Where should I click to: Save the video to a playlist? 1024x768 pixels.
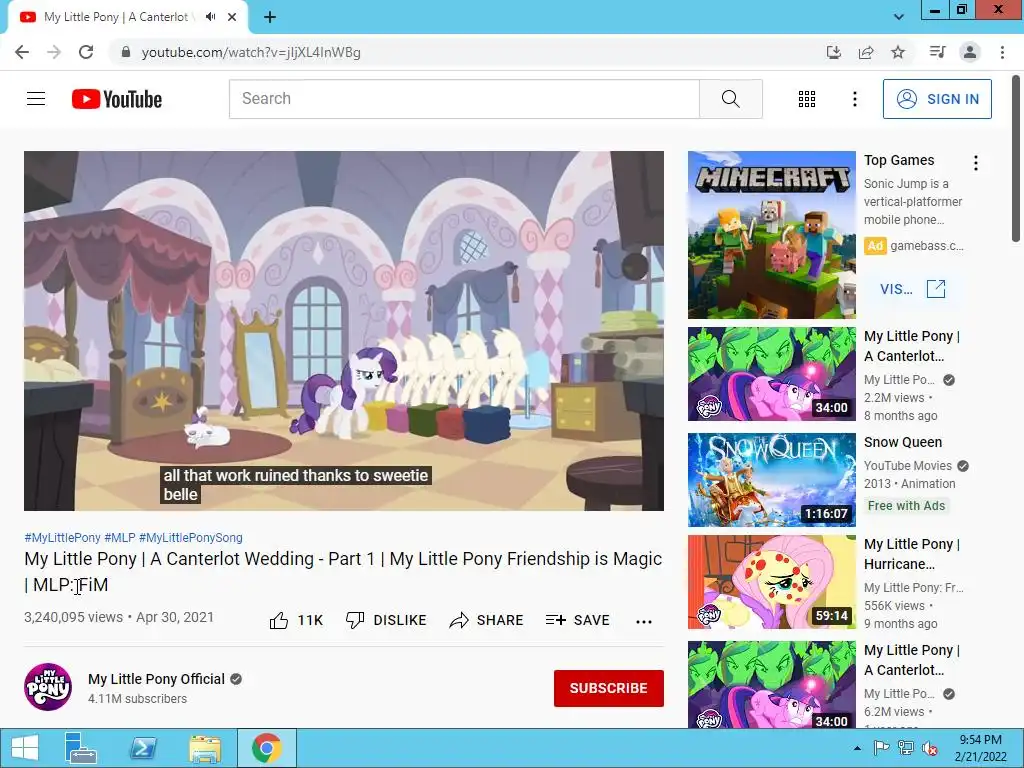pos(577,620)
